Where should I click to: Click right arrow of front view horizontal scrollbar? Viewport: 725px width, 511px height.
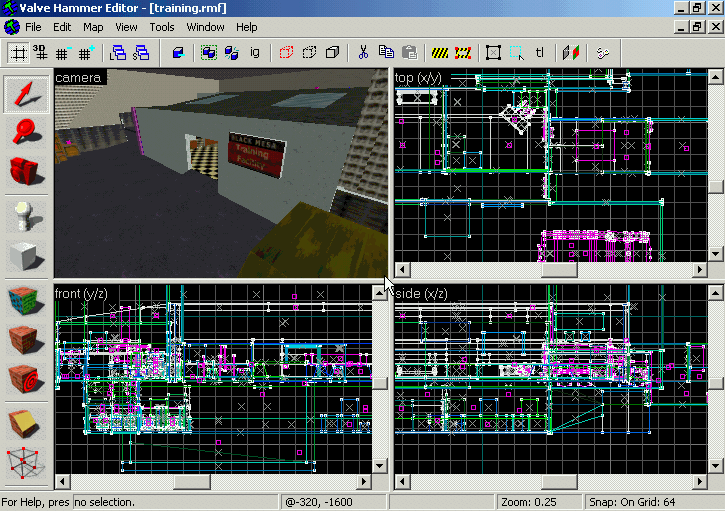coord(364,482)
